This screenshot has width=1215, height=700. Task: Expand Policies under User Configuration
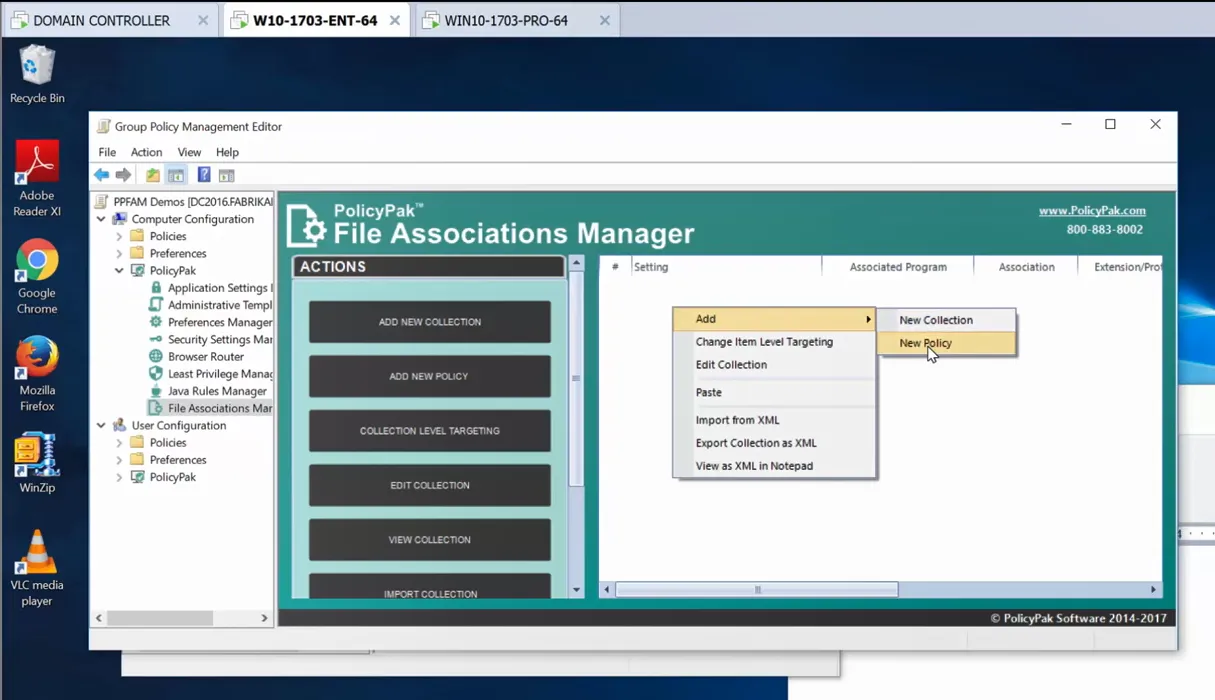coord(120,443)
